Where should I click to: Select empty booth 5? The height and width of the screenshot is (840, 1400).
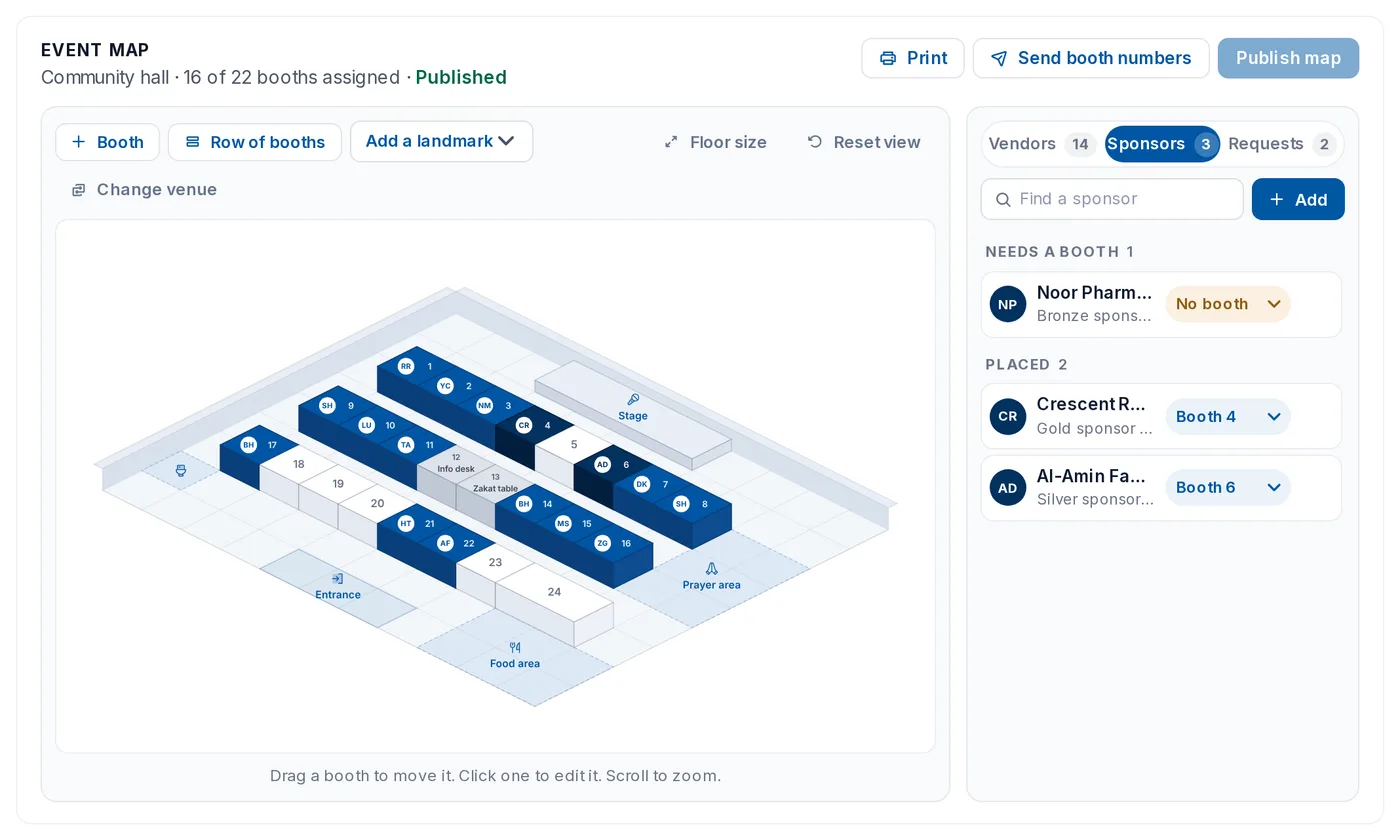point(574,445)
